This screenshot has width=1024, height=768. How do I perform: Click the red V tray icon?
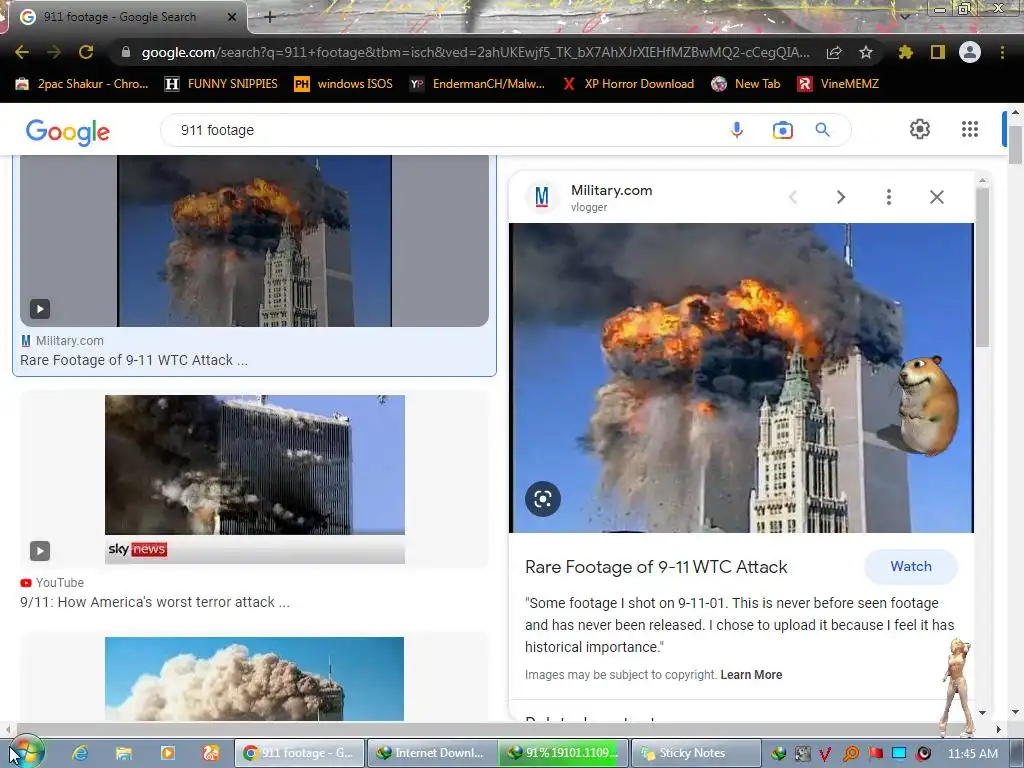(x=825, y=754)
